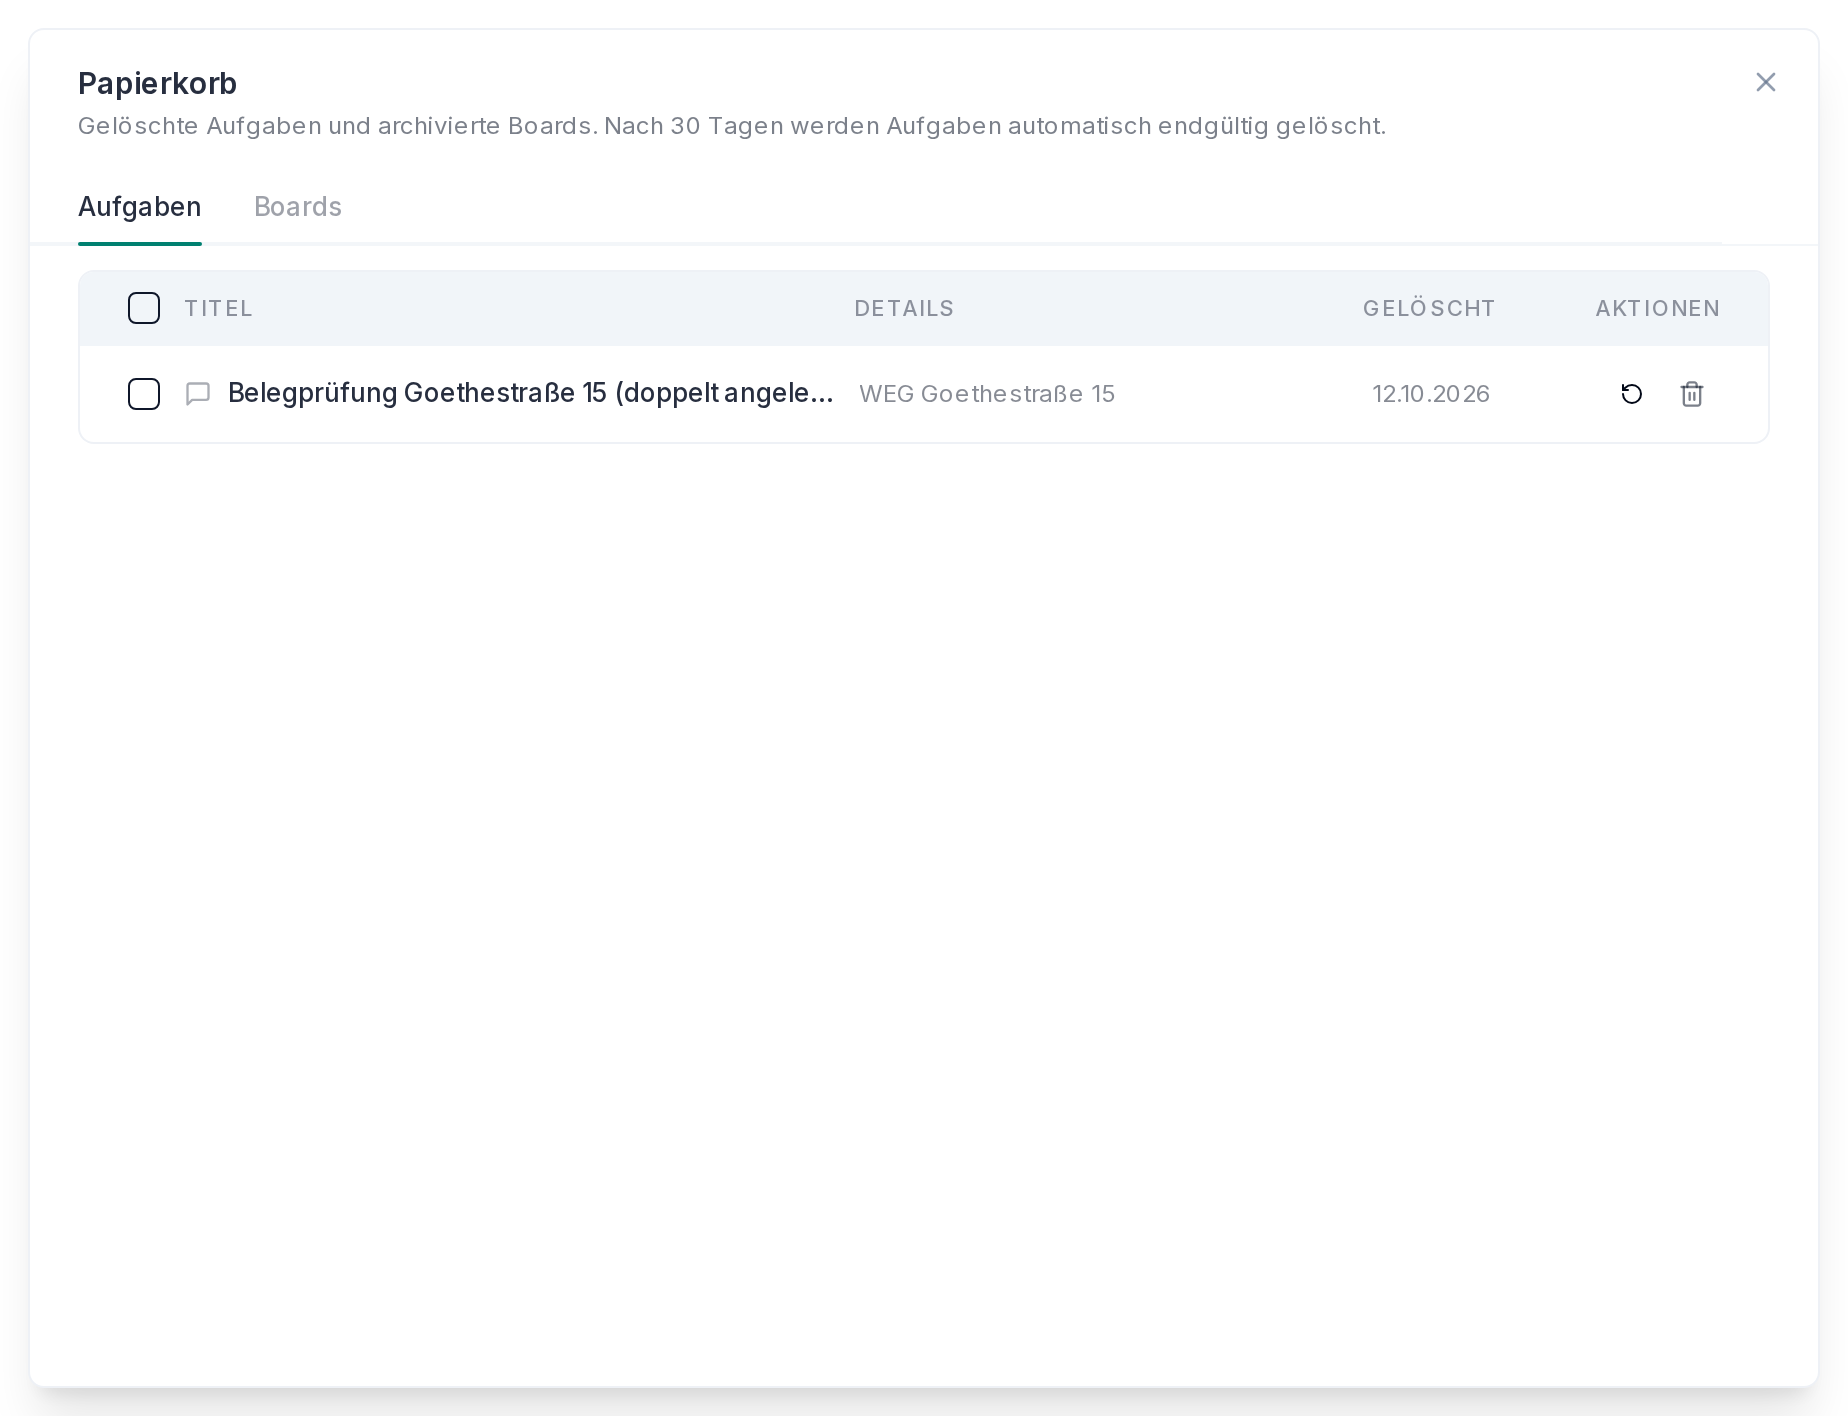Click the TITEL column header

coord(218,308)
